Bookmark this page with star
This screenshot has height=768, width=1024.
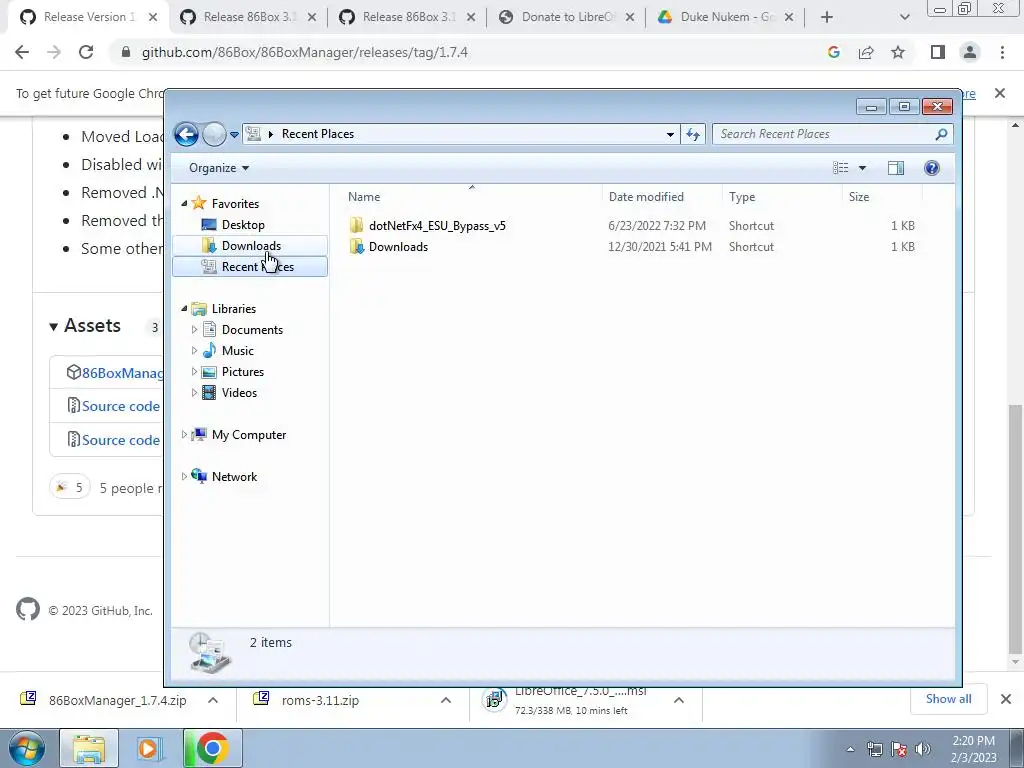[898, 52]
